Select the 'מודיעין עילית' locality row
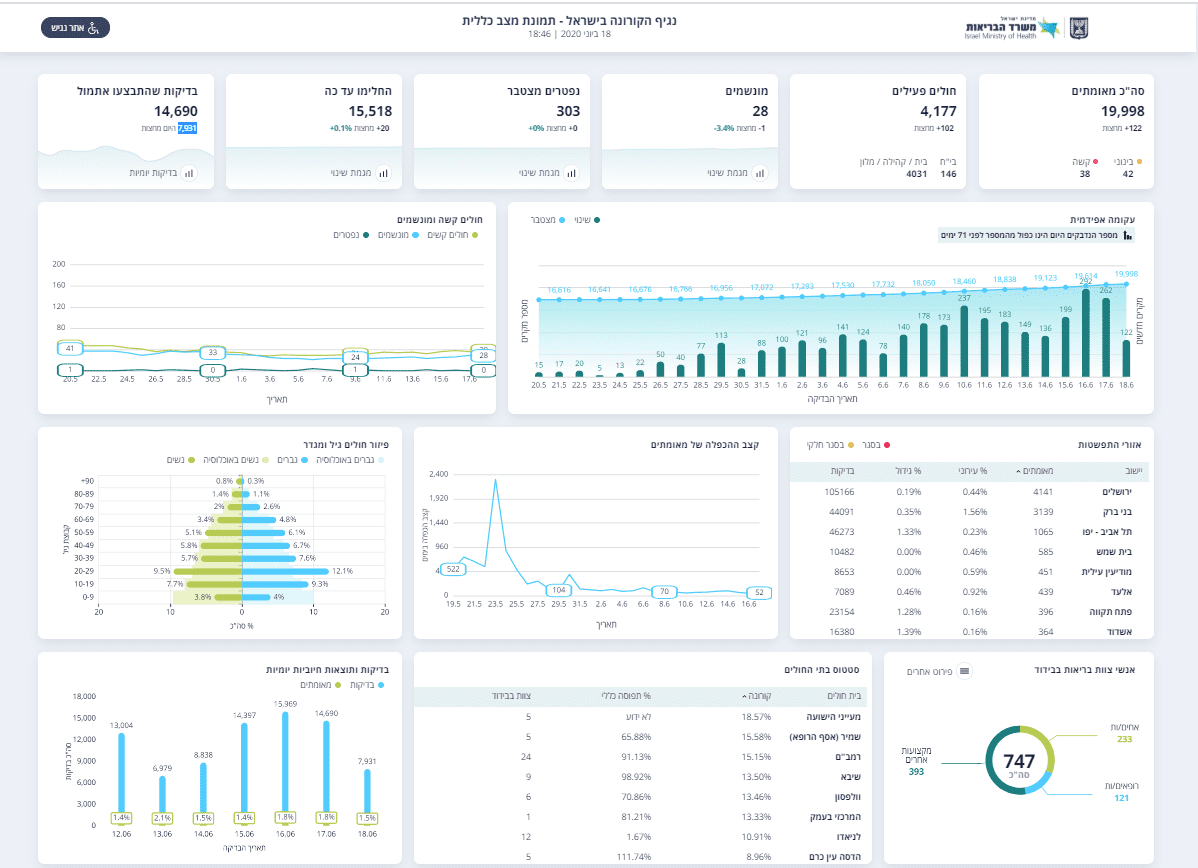The height and width of the screenshot is (868, 1198). [x=972, y=572]
